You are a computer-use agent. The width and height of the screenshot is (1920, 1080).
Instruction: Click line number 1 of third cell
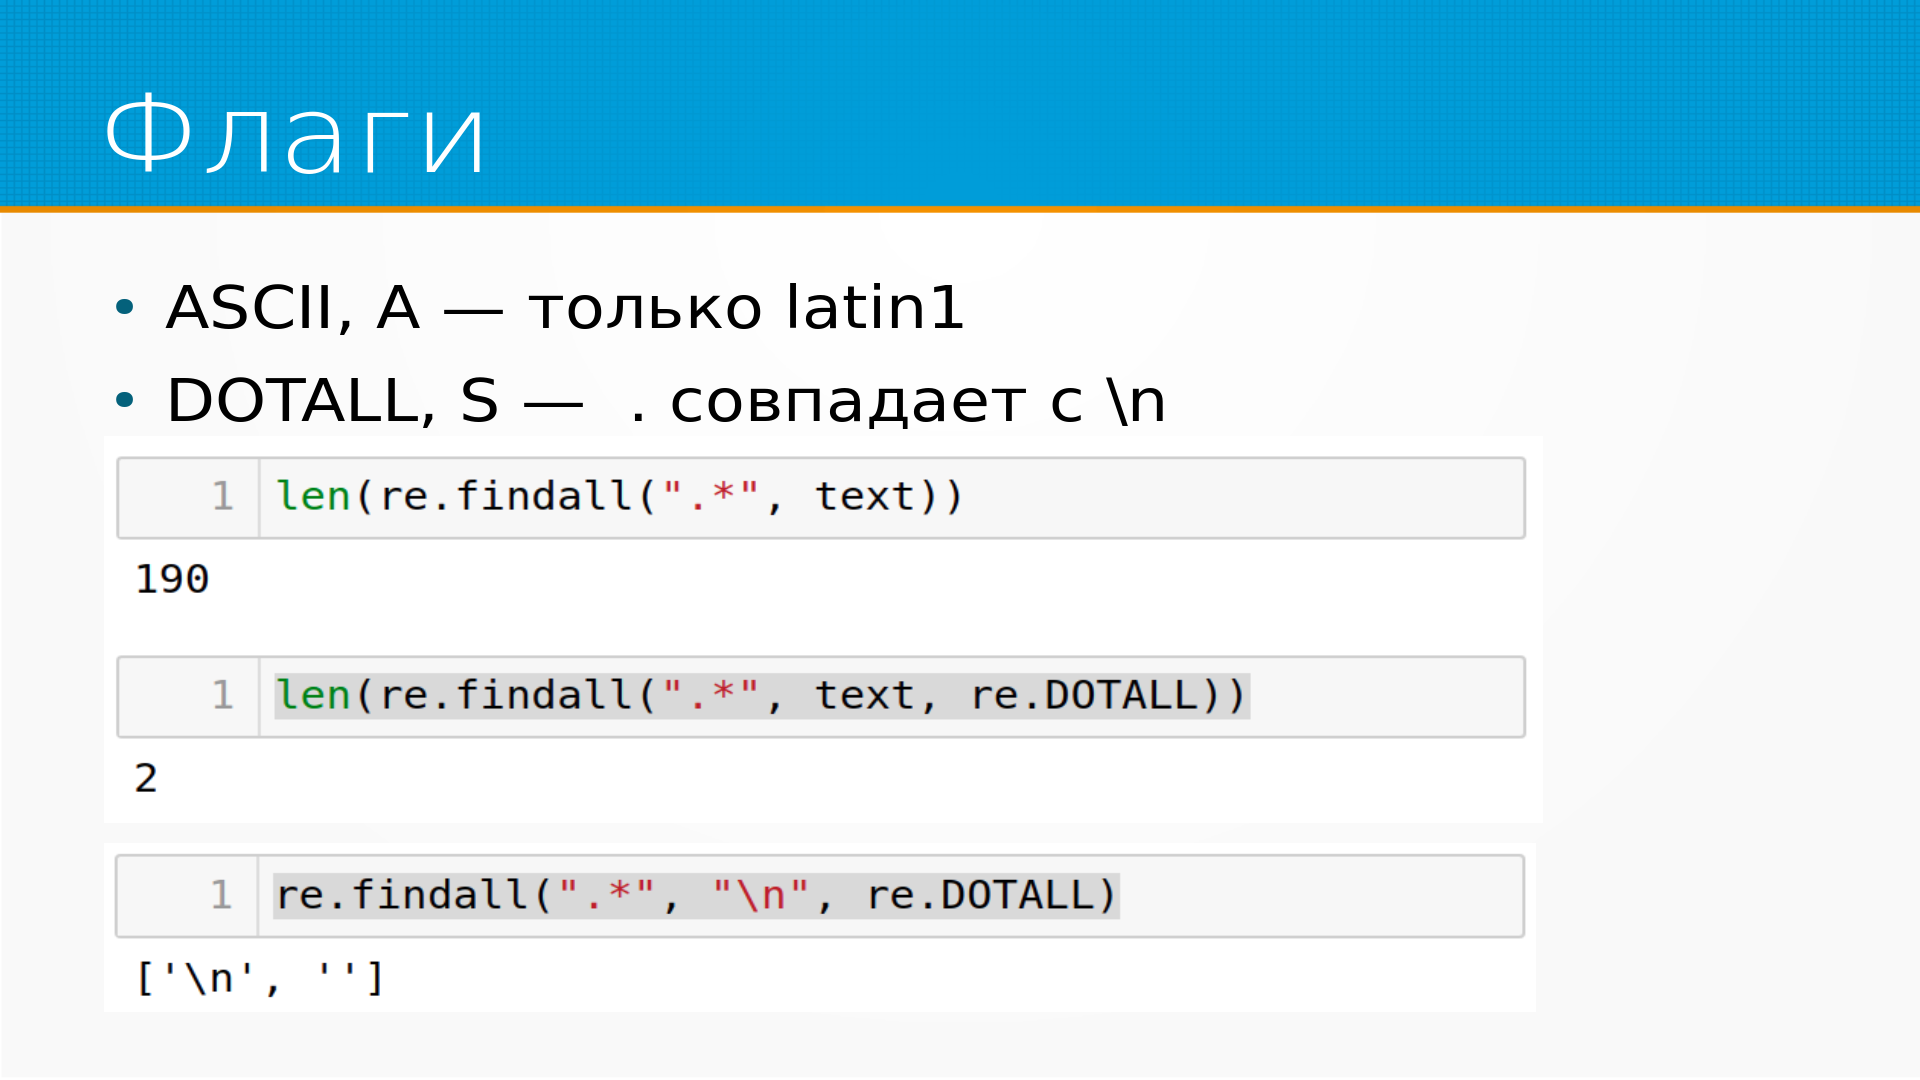[x=221, y=895]
